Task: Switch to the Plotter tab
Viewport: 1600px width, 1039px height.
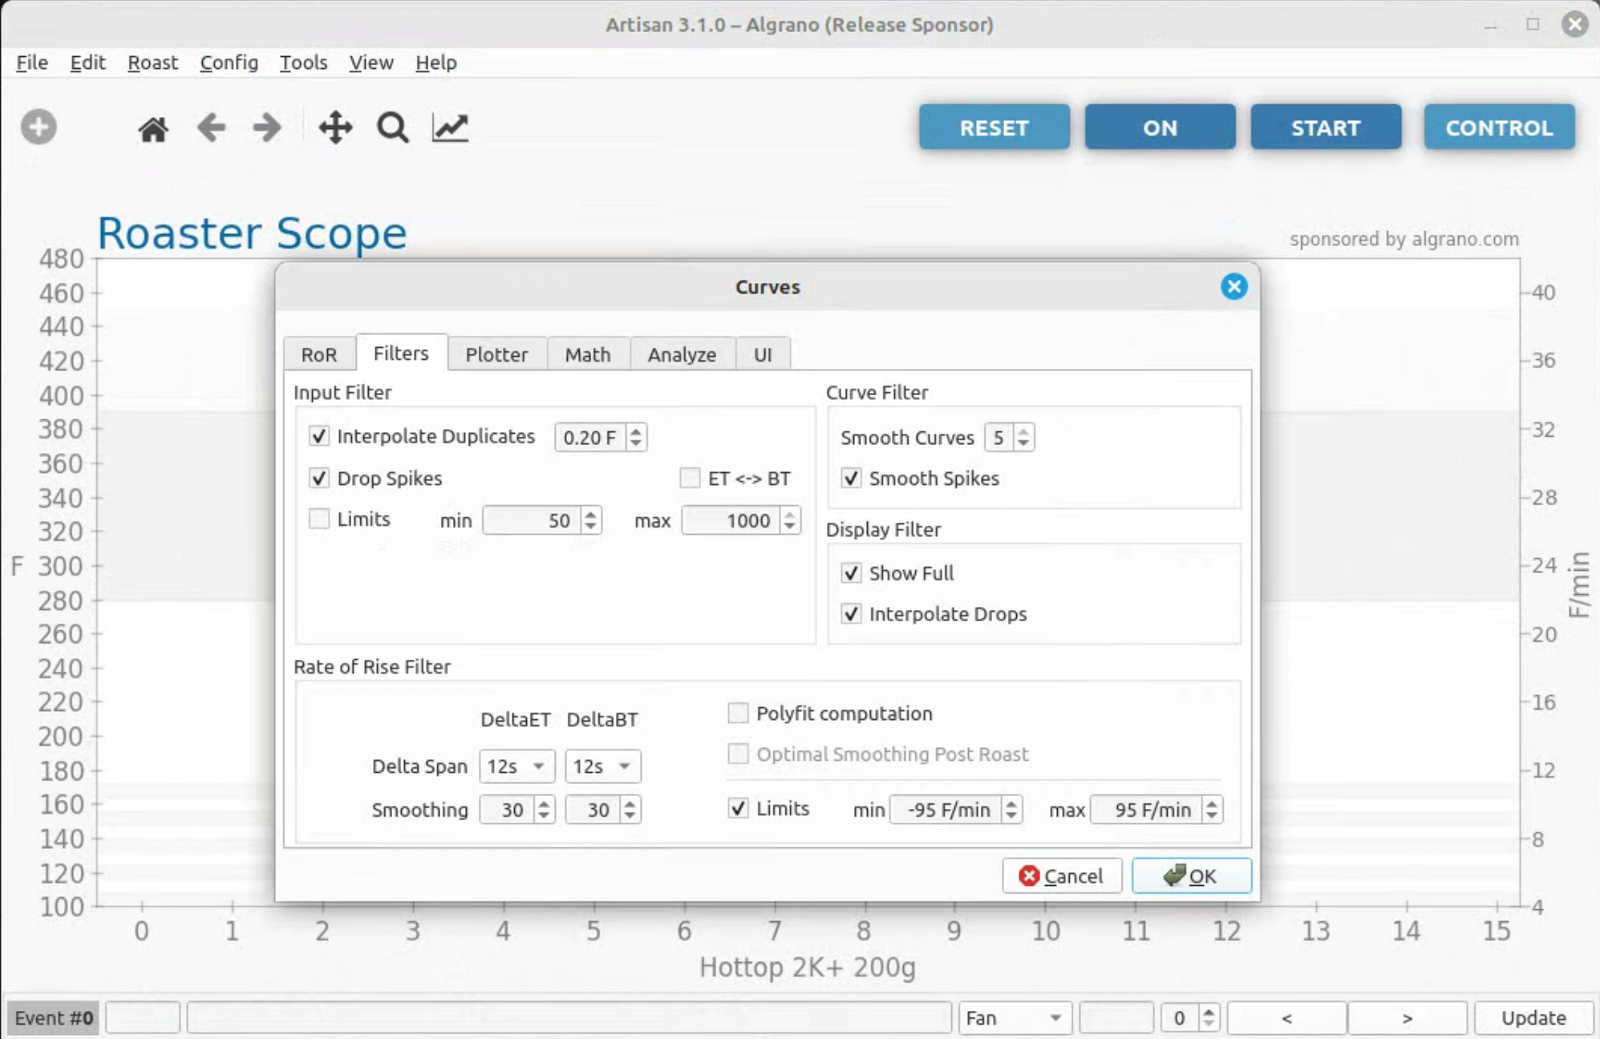Action: tap(497, 354)
